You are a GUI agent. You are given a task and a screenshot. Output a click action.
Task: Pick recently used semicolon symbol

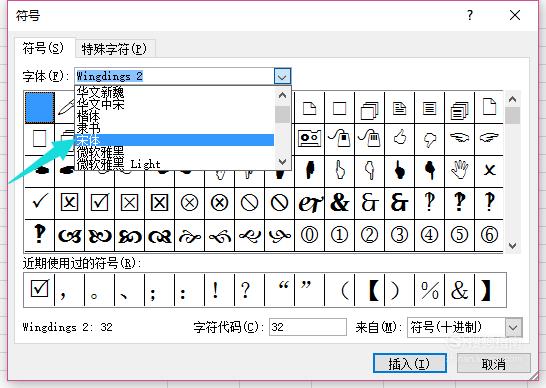[x=159, y=290]
